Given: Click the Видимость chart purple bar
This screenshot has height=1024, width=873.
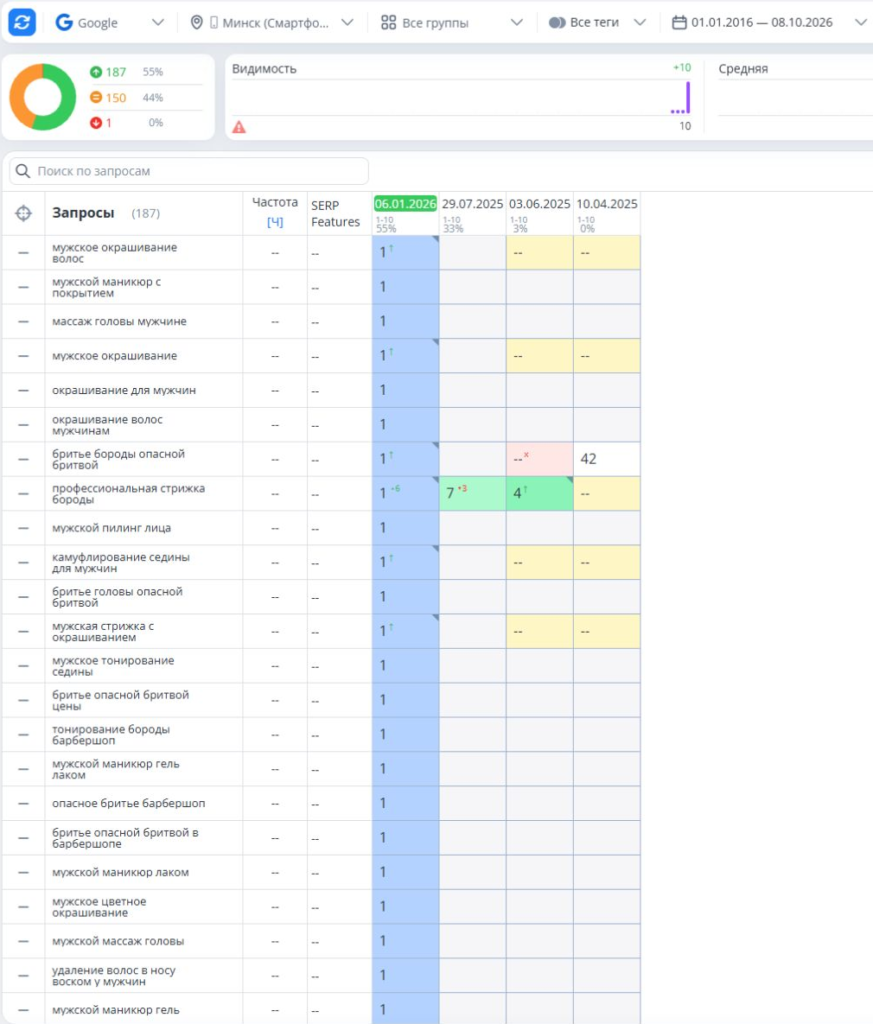Looking at the screenshot, I should (x=688, y=97).
